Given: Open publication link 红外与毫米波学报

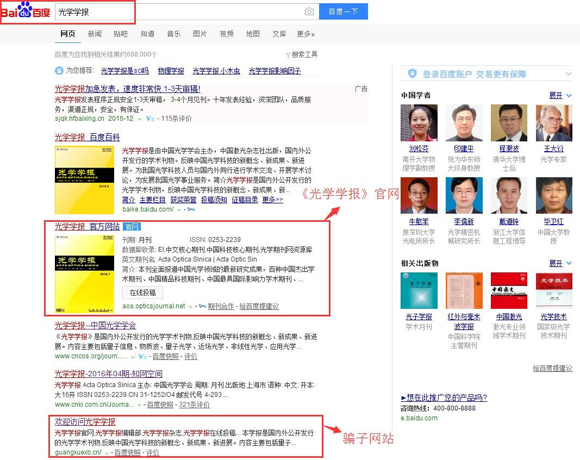Looking at the screenshot, I should click(x=464, y=321).
